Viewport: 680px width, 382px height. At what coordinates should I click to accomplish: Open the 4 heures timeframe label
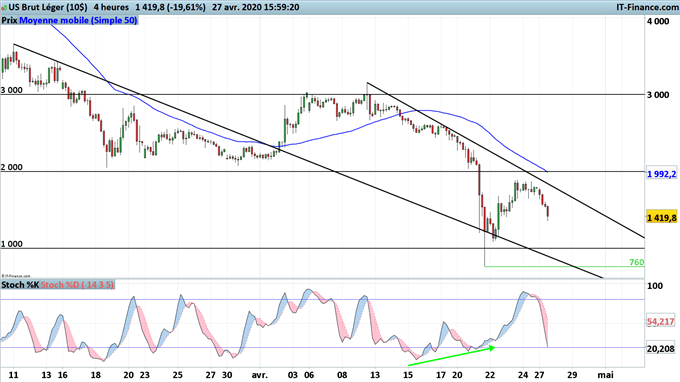111,7
